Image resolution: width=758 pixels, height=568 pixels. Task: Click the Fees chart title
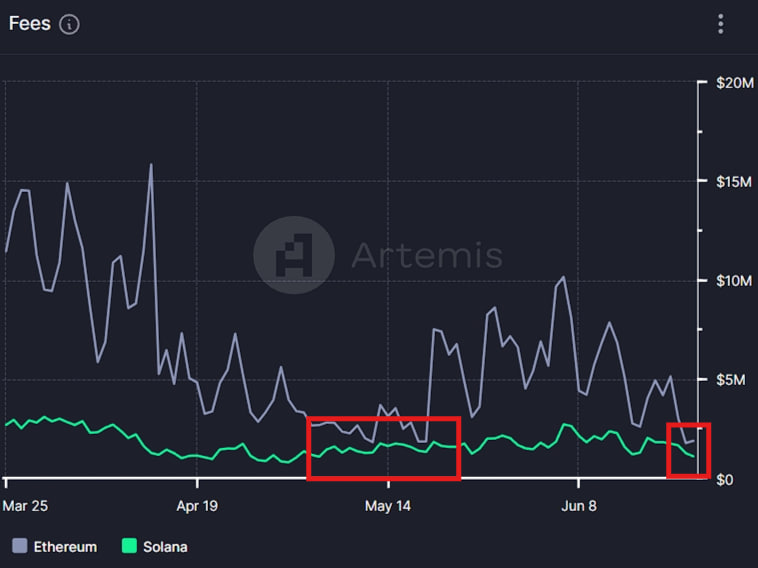pyautogui.click(x=29, y=23)
